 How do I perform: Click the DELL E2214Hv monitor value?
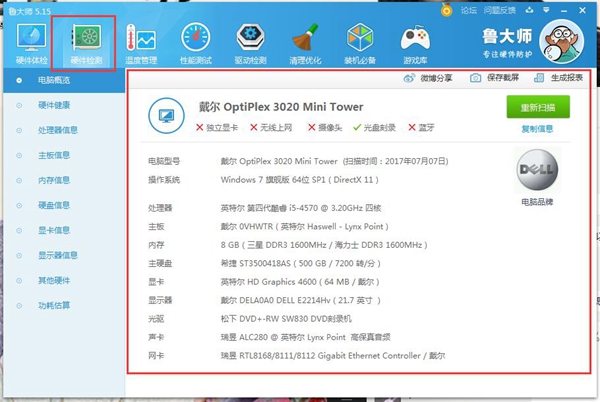[300, 301]
